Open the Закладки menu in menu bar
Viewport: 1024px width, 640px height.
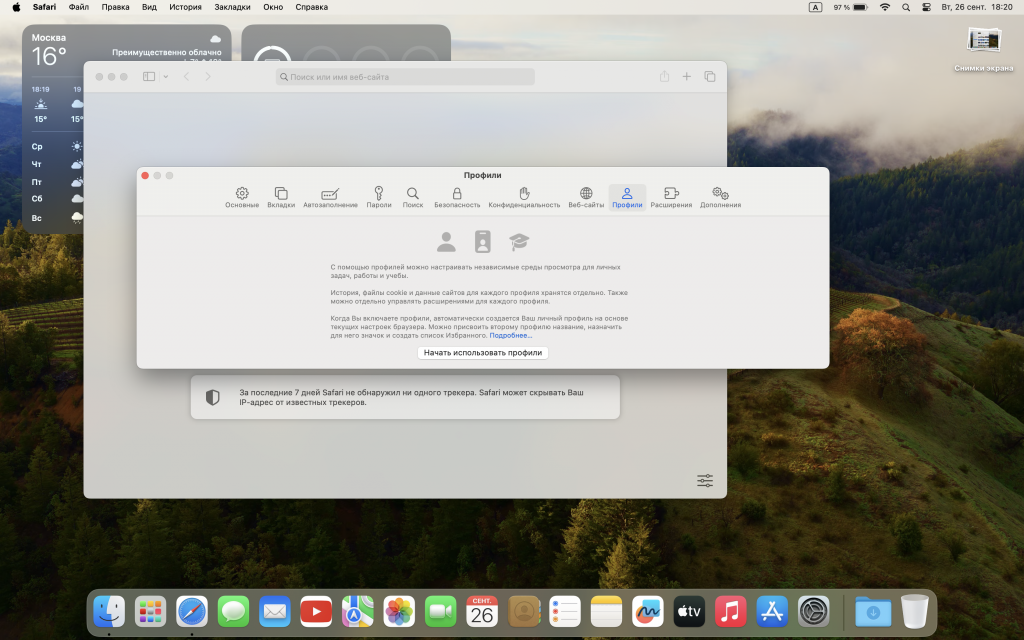[x=233, y=7]
